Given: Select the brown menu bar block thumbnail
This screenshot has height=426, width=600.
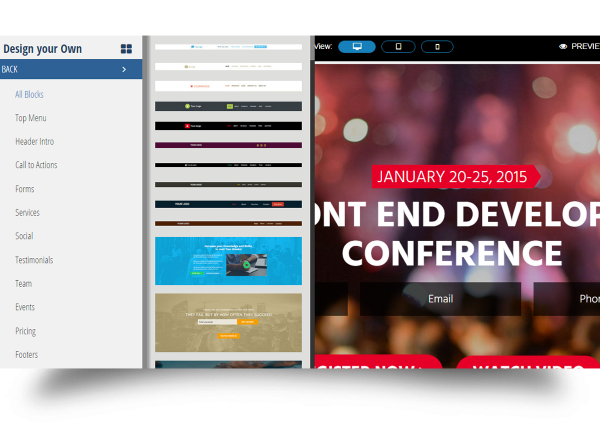Looking at the screenshot, I should [228, 223].
